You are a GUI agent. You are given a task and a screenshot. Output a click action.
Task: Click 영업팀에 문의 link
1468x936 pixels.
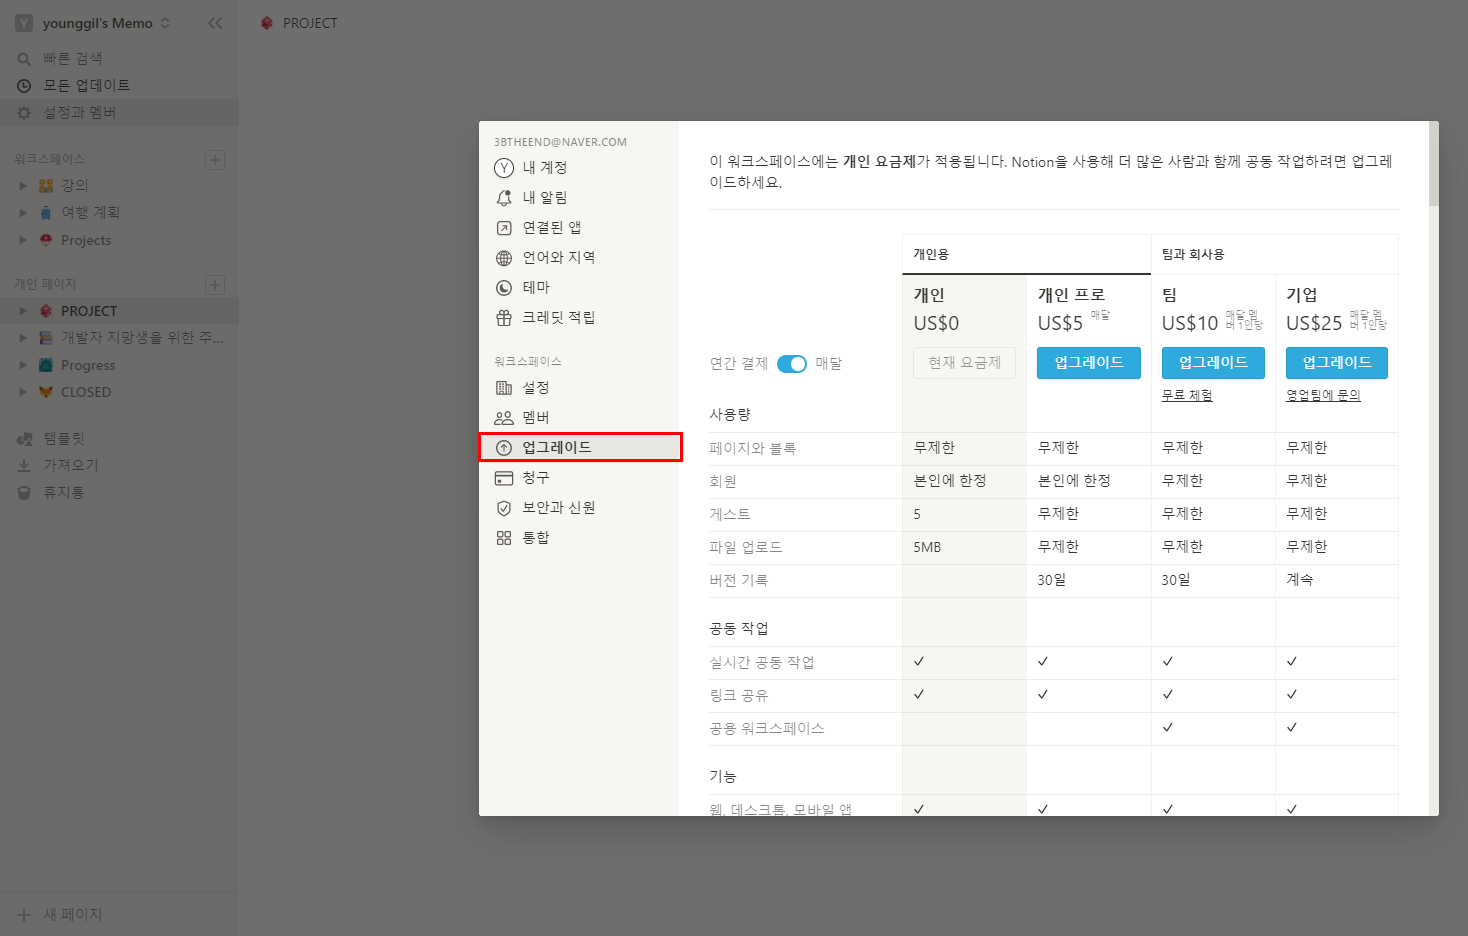point(1323,396)
